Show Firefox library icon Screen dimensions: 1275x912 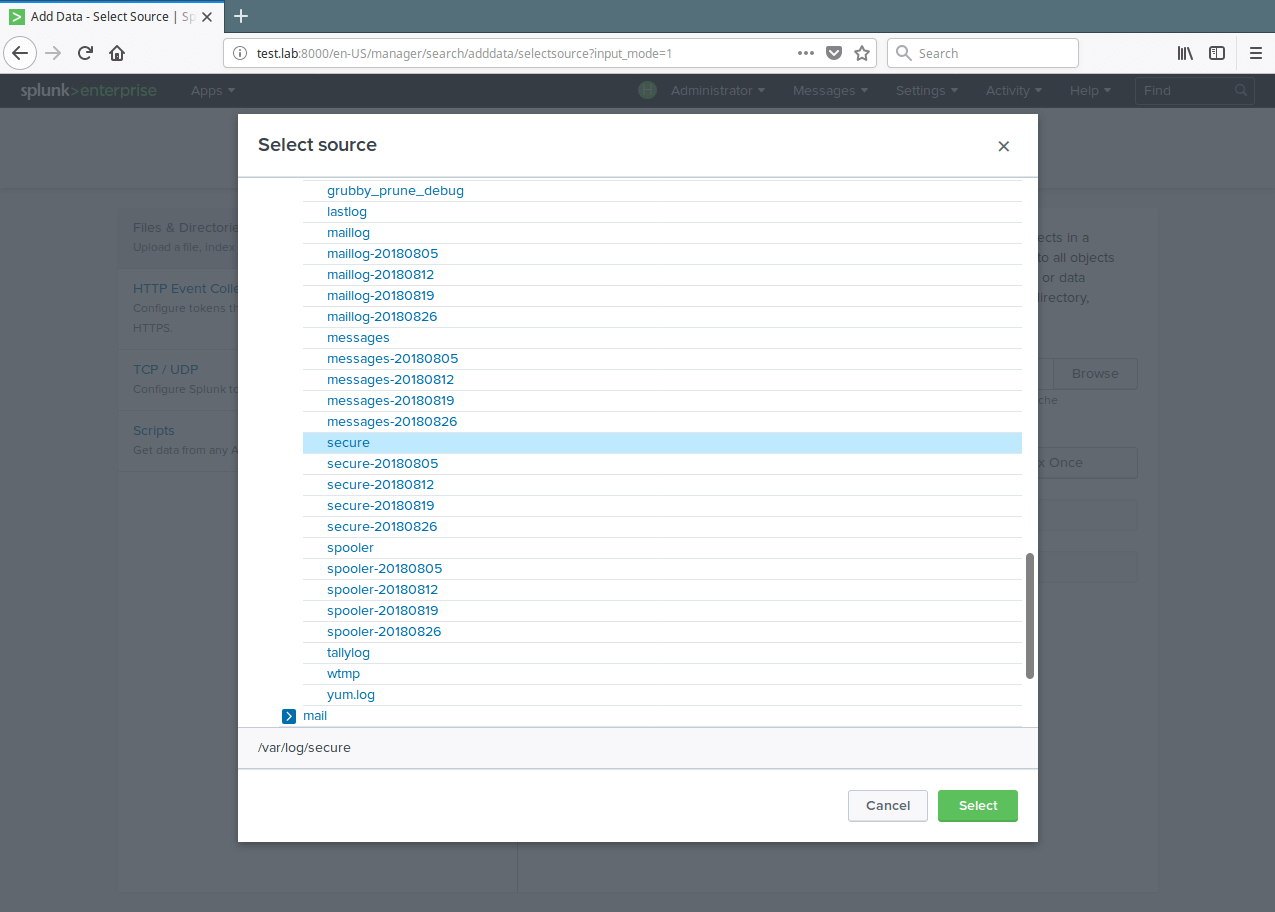1185,53
